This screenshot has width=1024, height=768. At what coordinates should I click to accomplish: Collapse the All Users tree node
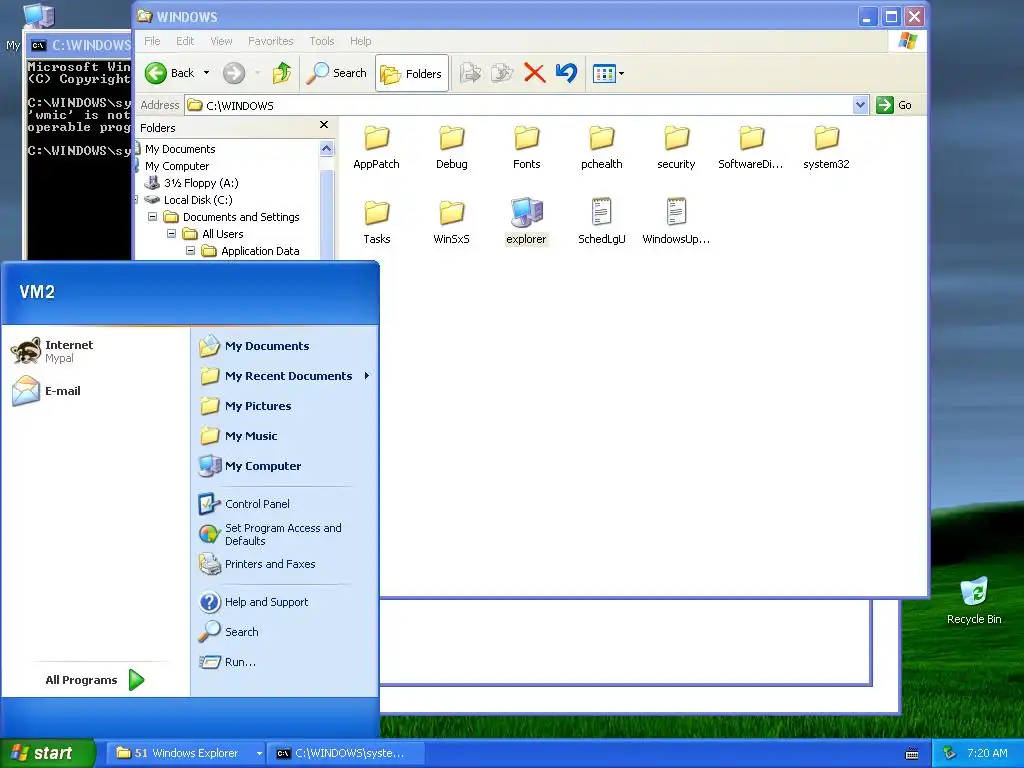(x=171, y=233)
